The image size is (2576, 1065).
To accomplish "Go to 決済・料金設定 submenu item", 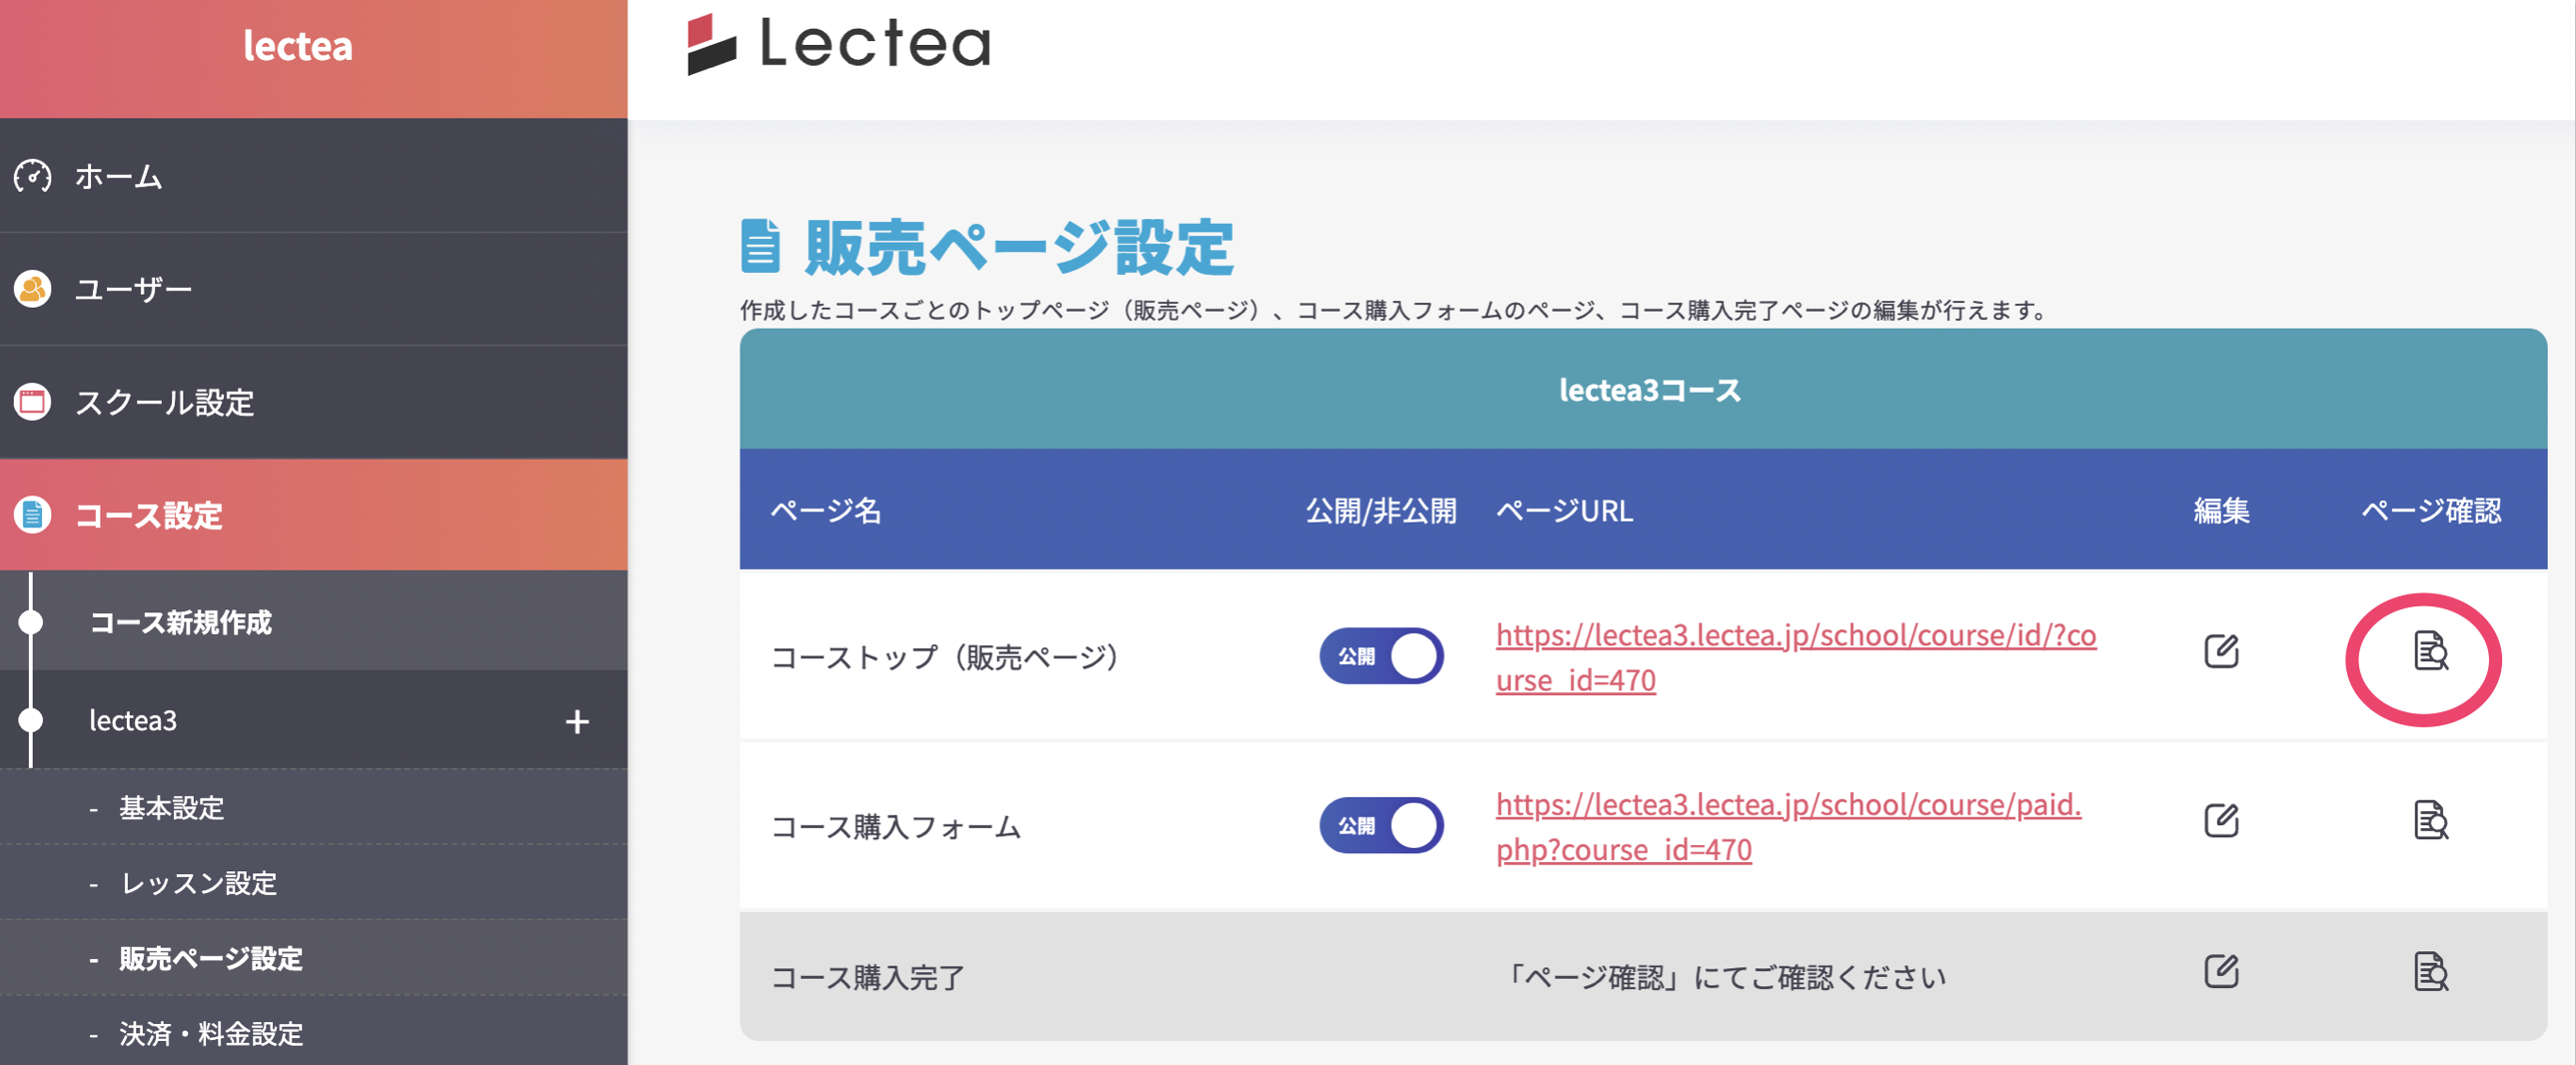I will click(x=210, y=1034).
